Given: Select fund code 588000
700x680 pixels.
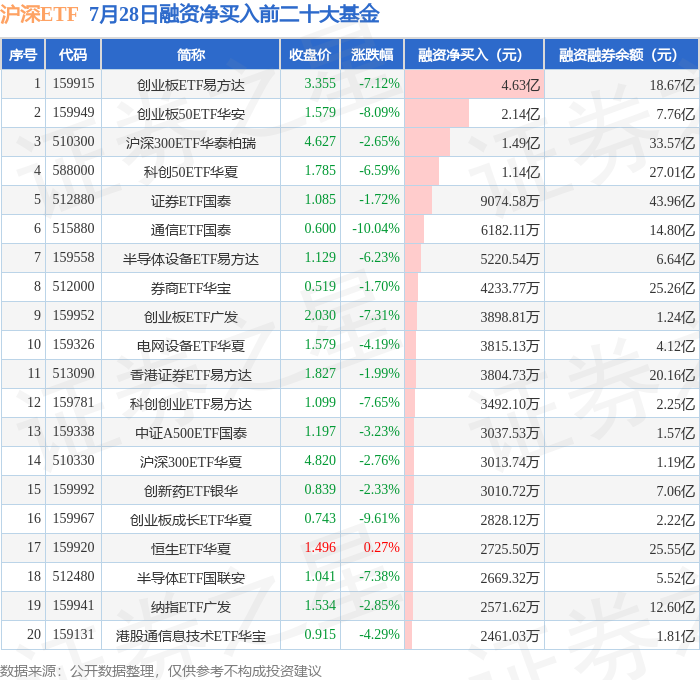Looking at the screenshot, I should pos(73,171).
